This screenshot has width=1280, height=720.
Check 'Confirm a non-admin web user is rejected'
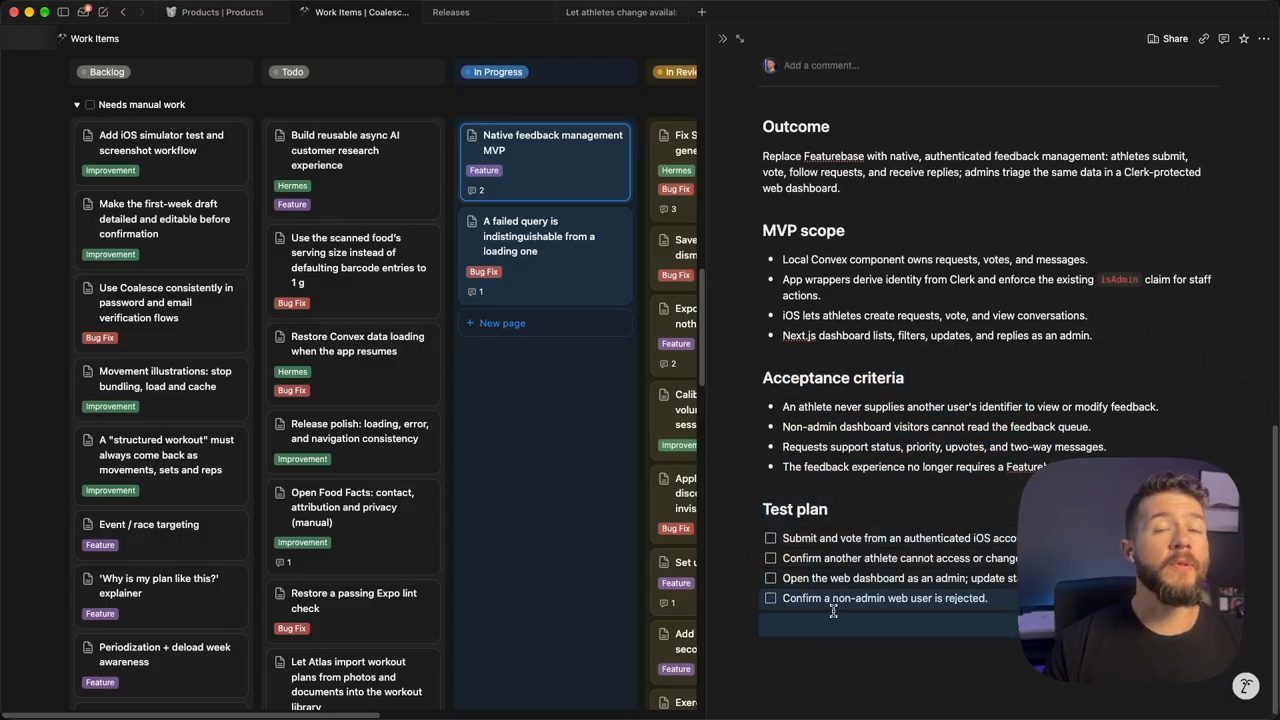[x=770, y=598]
